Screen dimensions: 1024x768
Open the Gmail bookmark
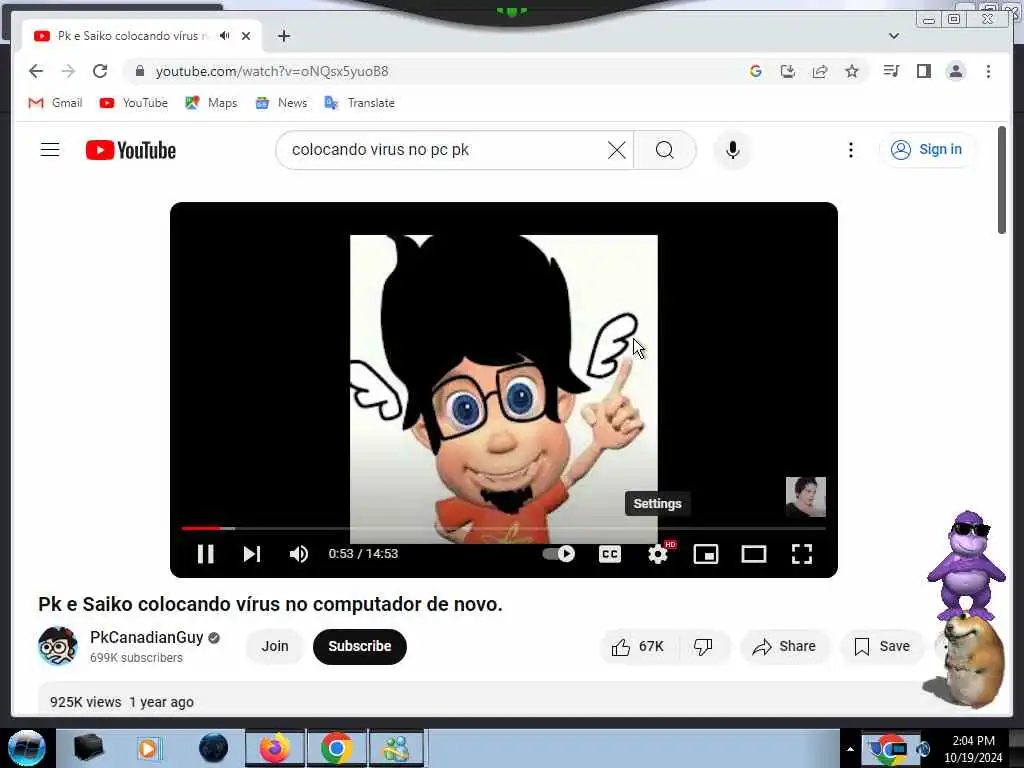pyautogui.click(x=56, y=103)
